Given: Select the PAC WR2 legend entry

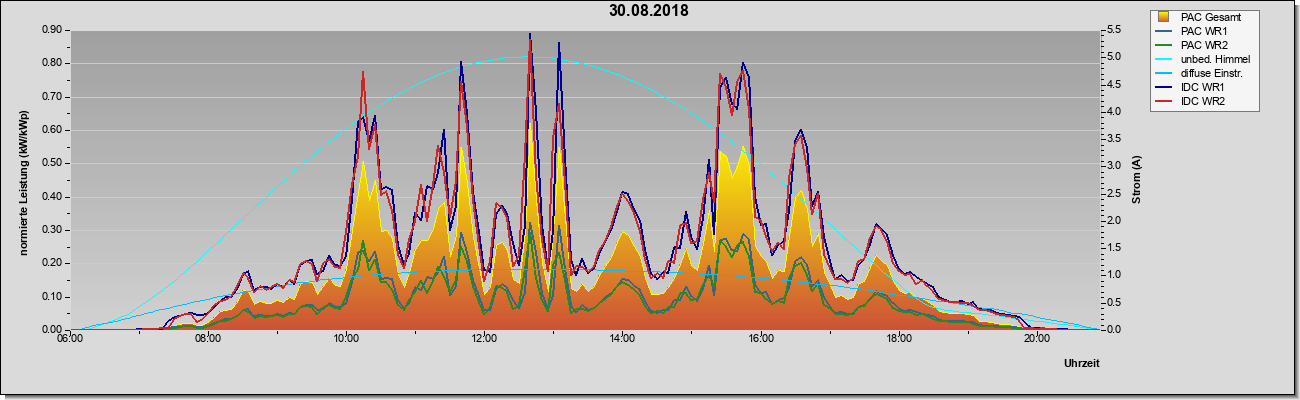Looking at the screenshot, I should tap(1202, 45).
